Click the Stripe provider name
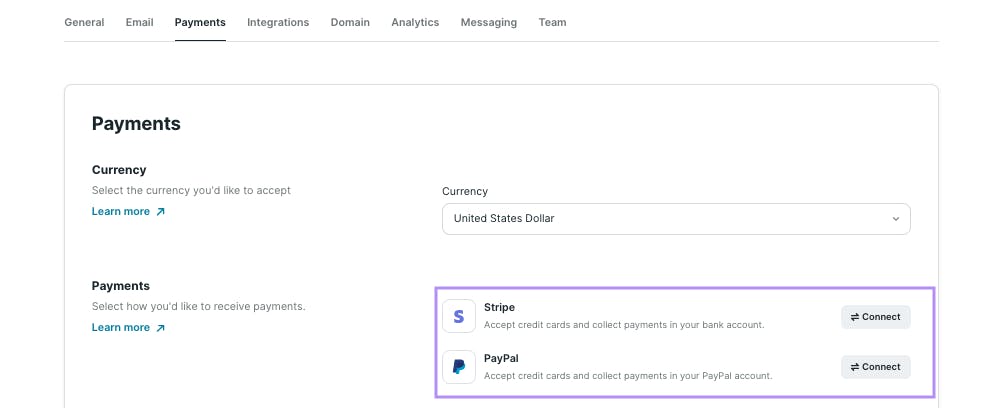The height and width of the screenshot is (408, 982). 499,307
